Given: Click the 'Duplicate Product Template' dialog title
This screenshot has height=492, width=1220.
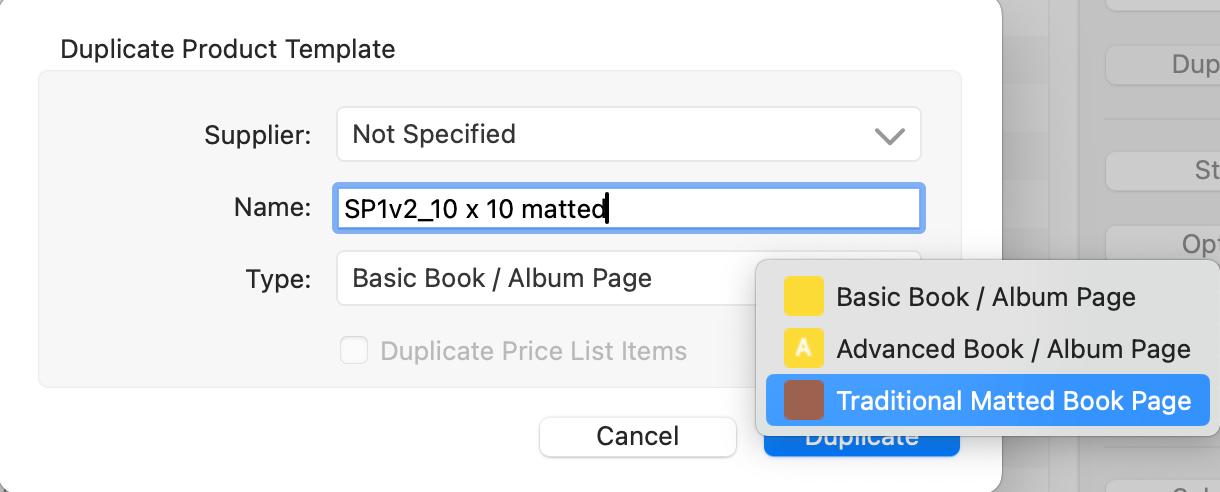Looking at the screenshot, I should (x=228, y=48).
